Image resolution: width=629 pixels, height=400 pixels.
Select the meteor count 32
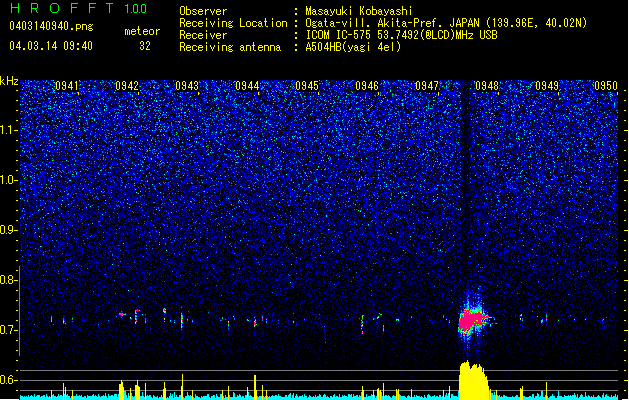[x=145, y=46]
